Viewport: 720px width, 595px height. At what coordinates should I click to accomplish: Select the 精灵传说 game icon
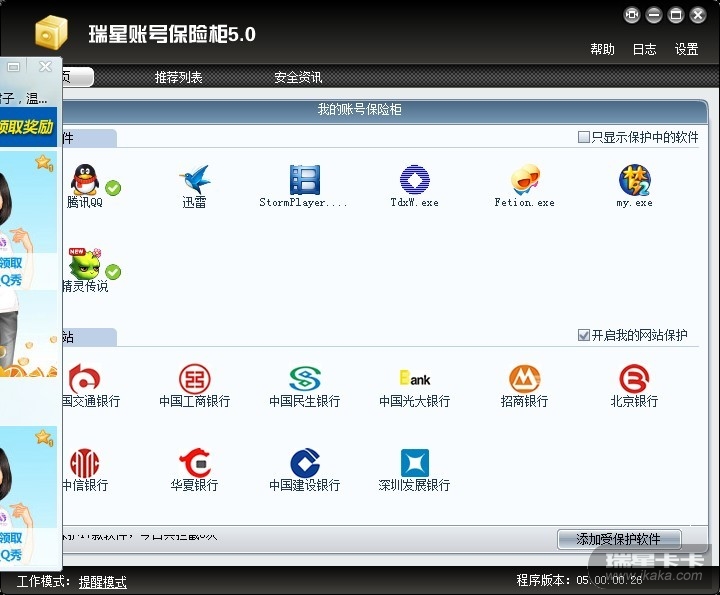pyautogui.click(x=85, y=264)
